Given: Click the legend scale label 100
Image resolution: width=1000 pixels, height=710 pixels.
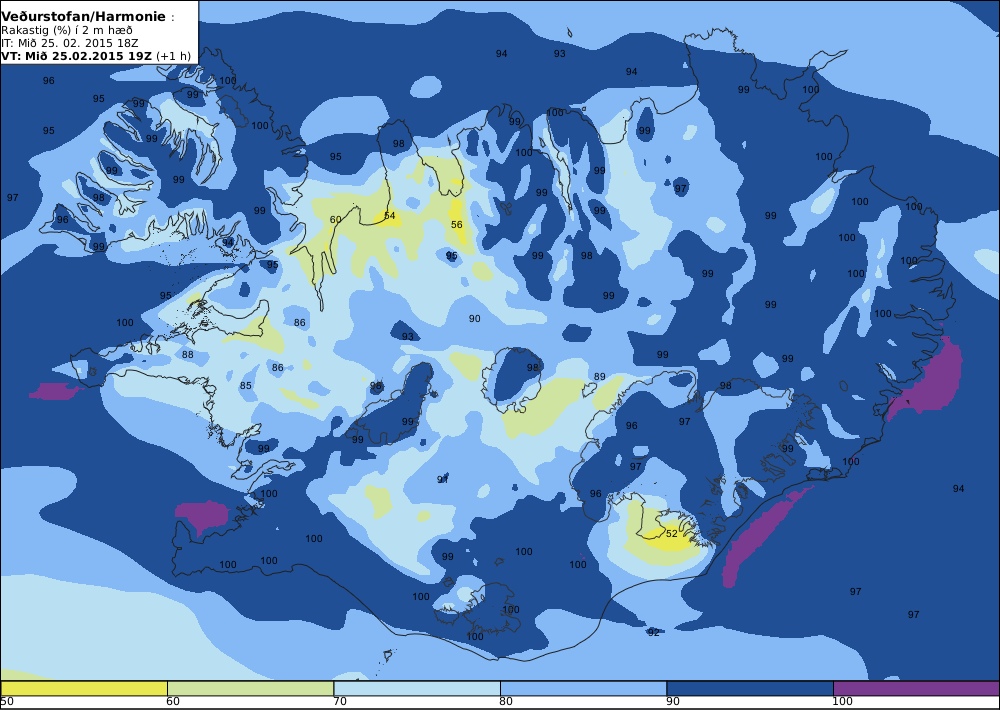Looking at the screenshot, I should point(842,702).
